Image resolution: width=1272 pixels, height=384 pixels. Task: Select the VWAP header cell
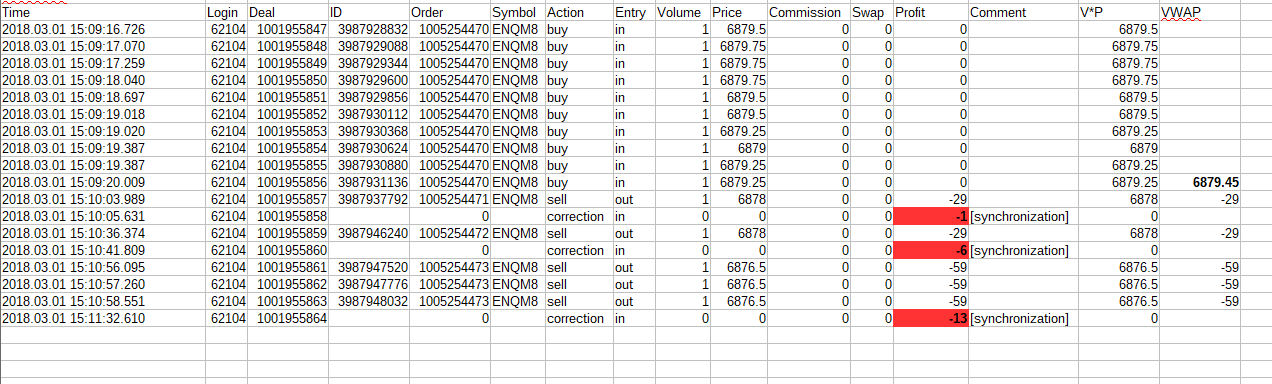tap(1201, 13)
